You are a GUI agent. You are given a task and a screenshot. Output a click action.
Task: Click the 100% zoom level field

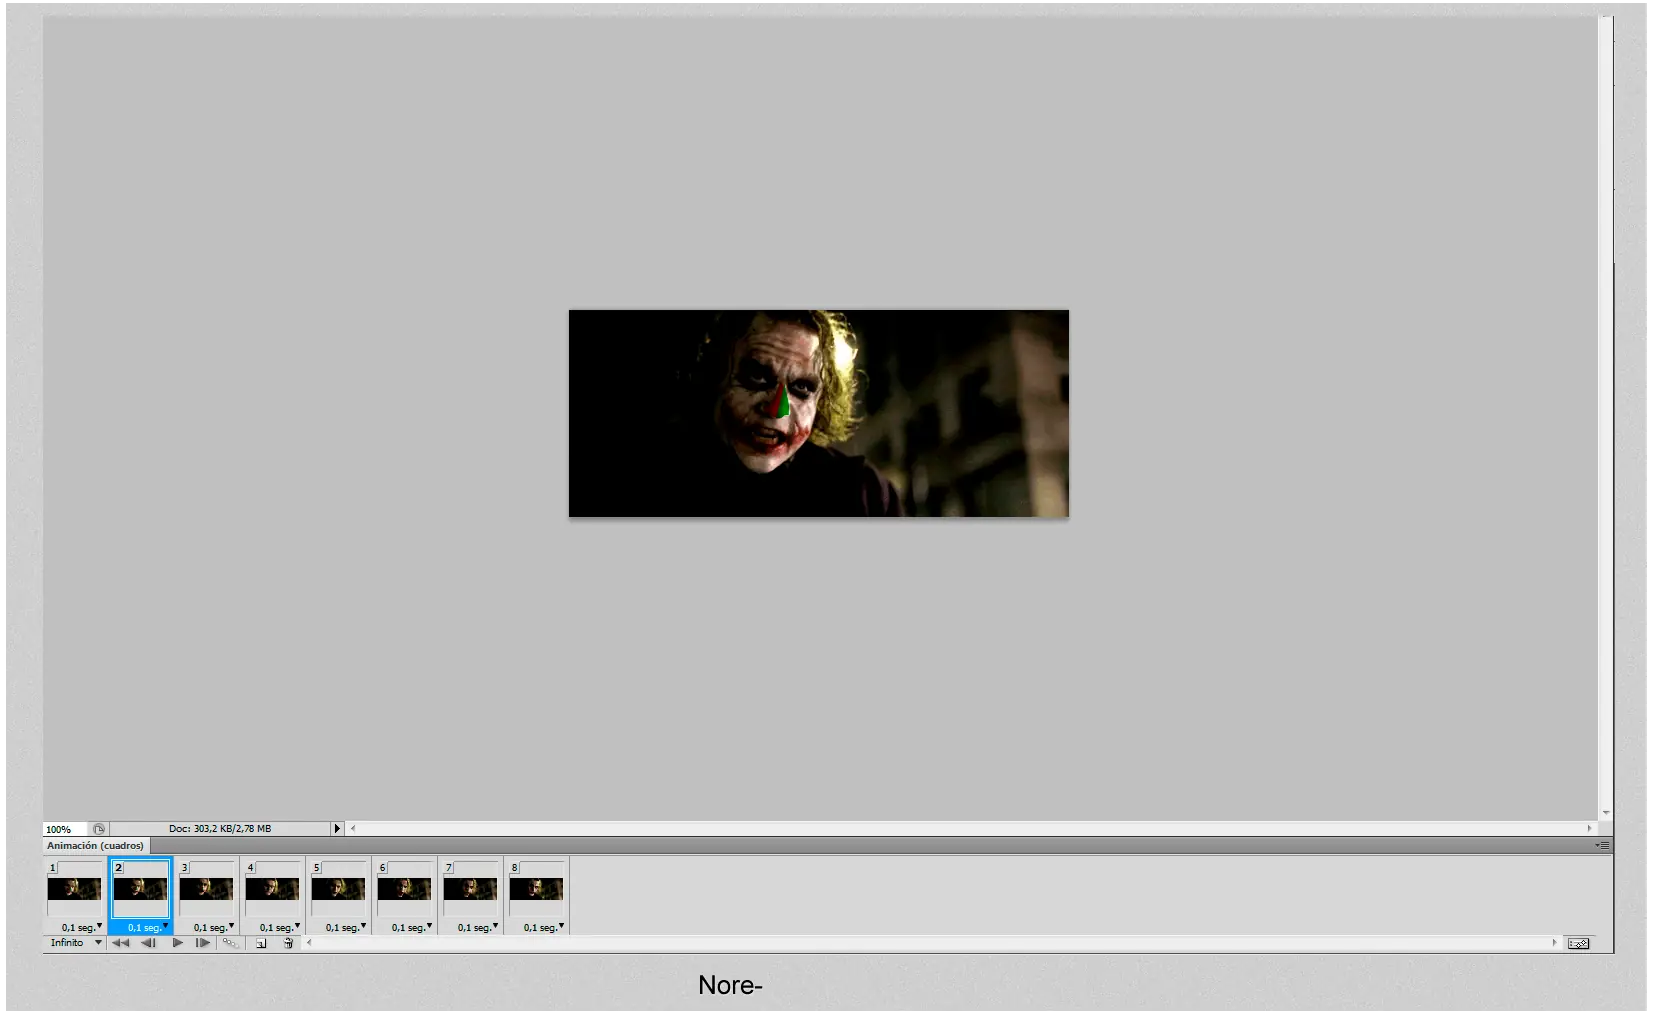point(66,829)
